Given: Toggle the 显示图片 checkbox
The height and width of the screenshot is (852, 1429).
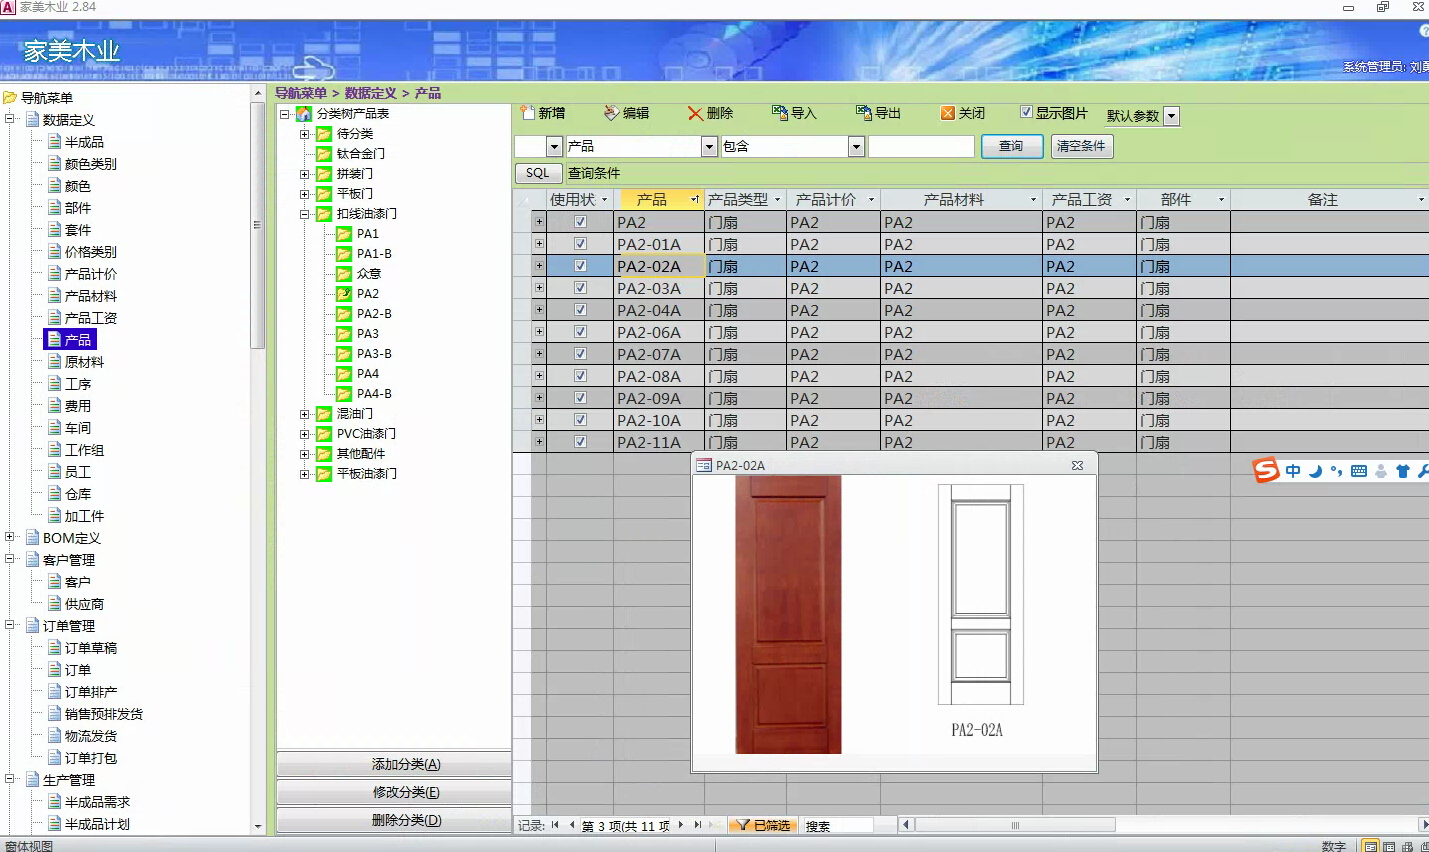Looking at the screenshot, I should (x=1026, y=112).
